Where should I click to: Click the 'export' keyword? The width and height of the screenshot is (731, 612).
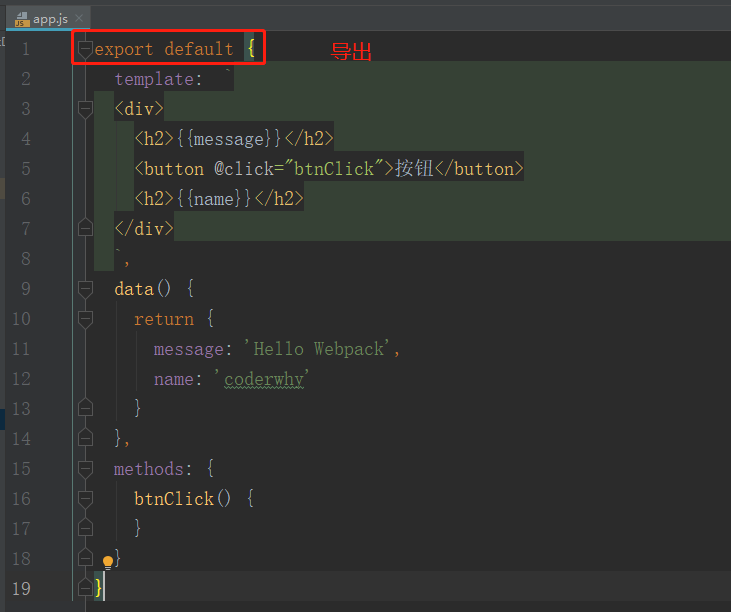point(124,49)
